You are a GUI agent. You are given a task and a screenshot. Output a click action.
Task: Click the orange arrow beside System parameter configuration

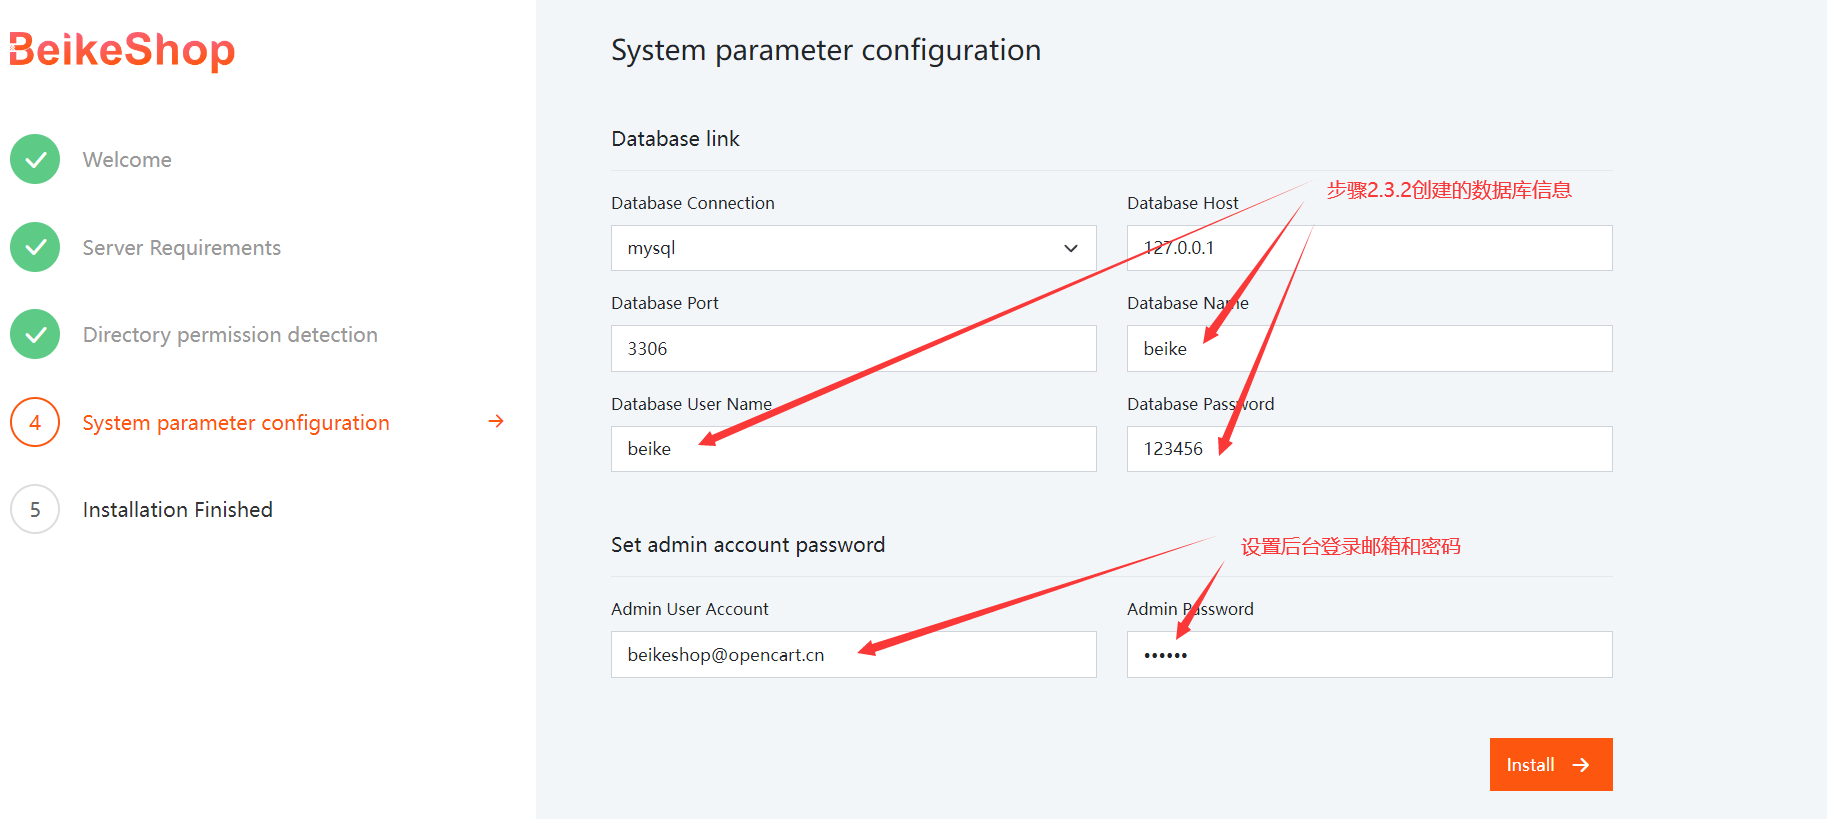click(496, 421)
